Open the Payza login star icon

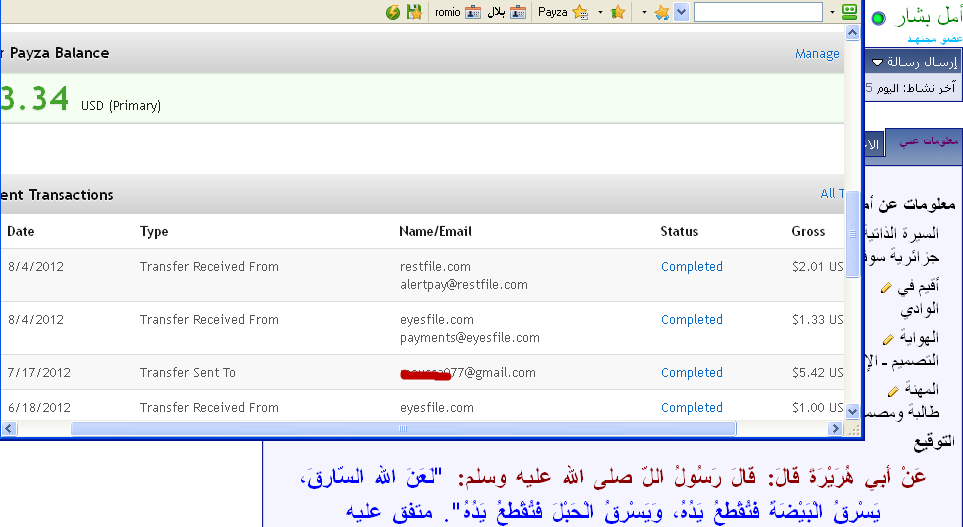[x=580, y=12]
